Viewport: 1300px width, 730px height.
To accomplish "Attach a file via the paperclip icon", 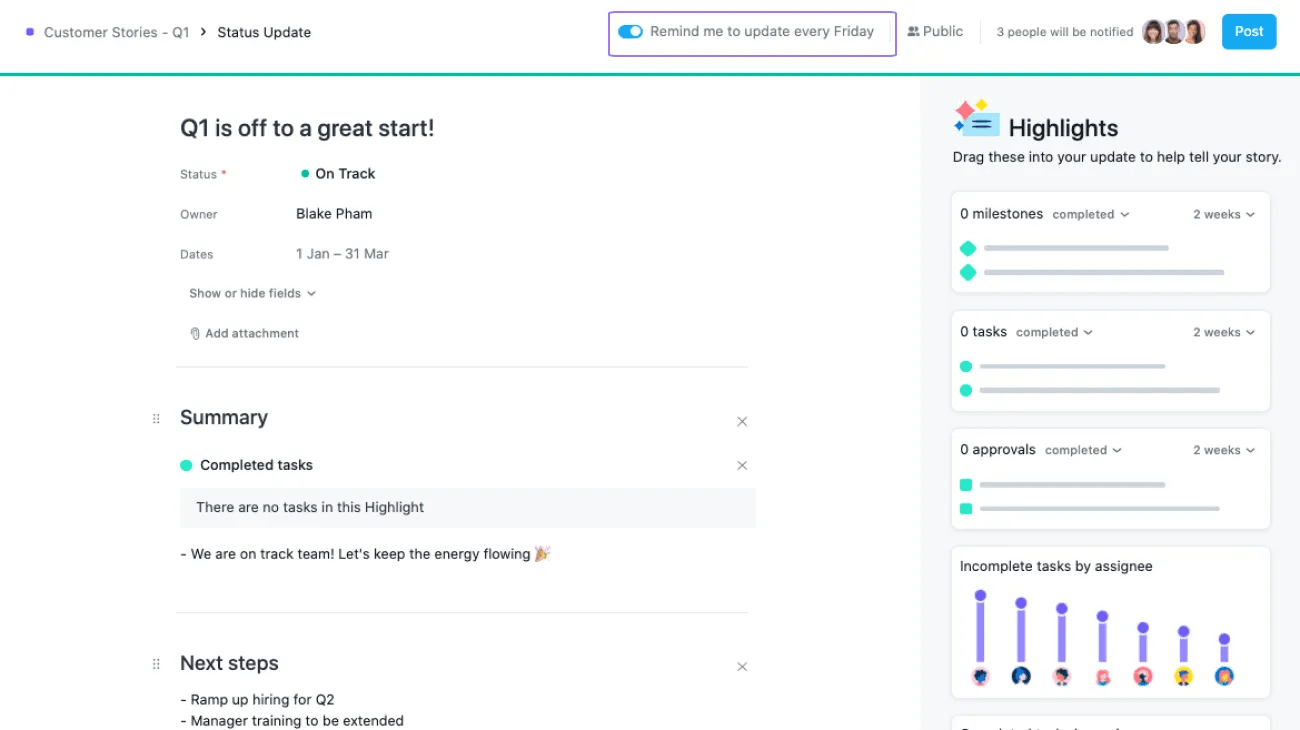I will point(195,333).
